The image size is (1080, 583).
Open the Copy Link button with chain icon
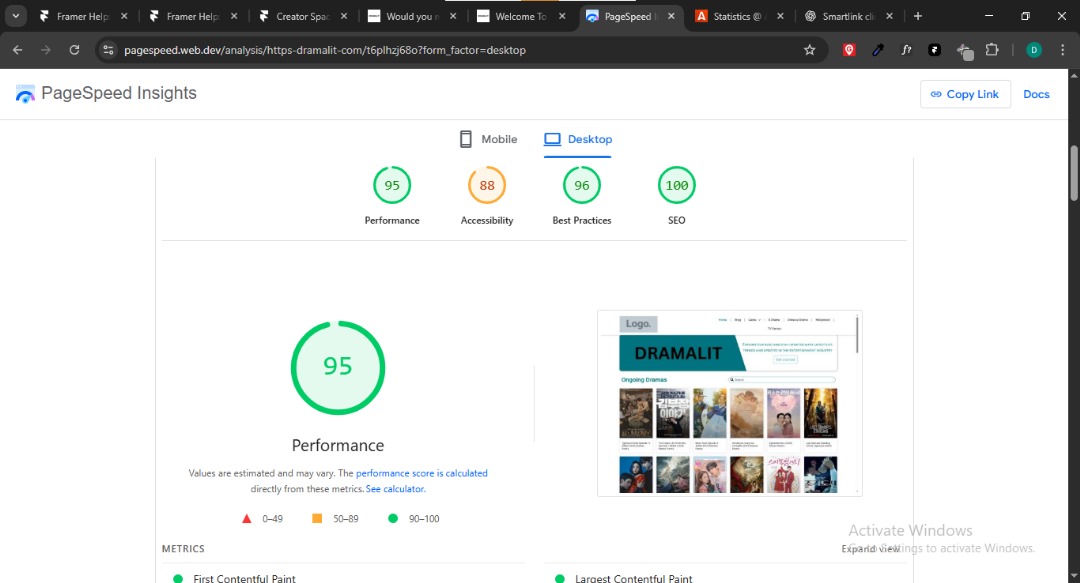(x=964, y=93)
